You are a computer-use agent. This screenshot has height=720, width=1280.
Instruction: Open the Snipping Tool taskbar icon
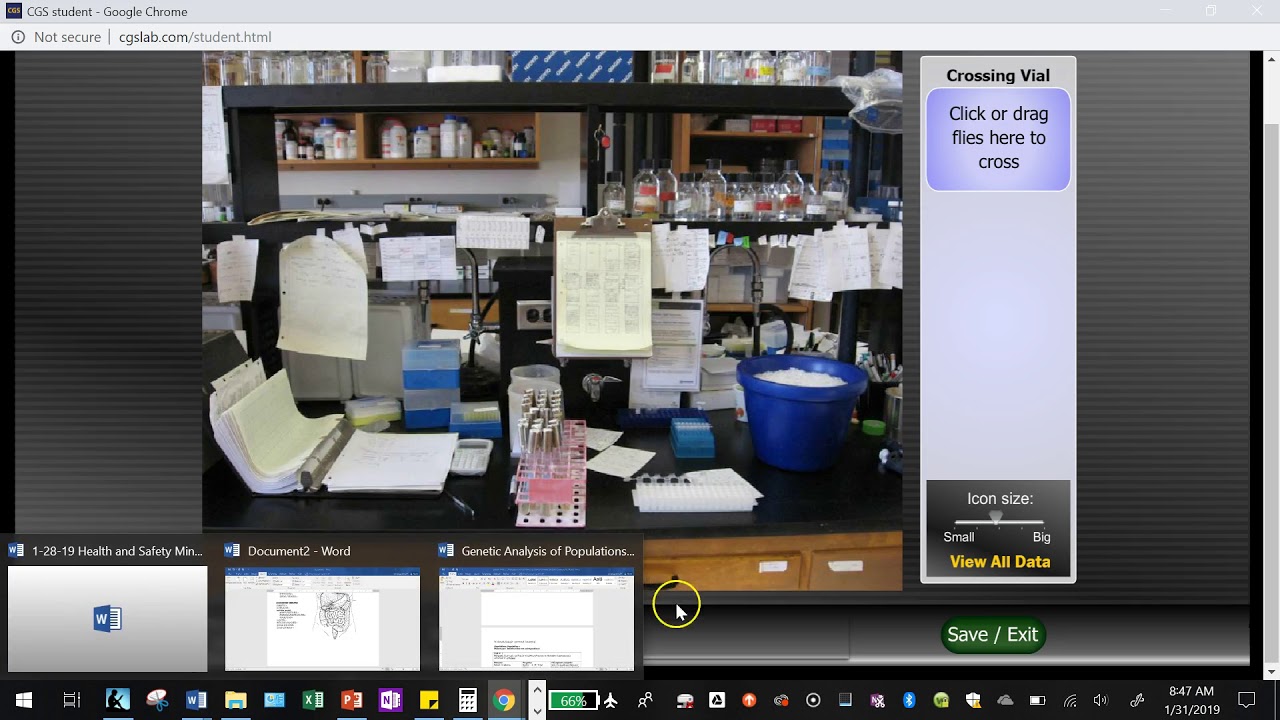point(157,700)
